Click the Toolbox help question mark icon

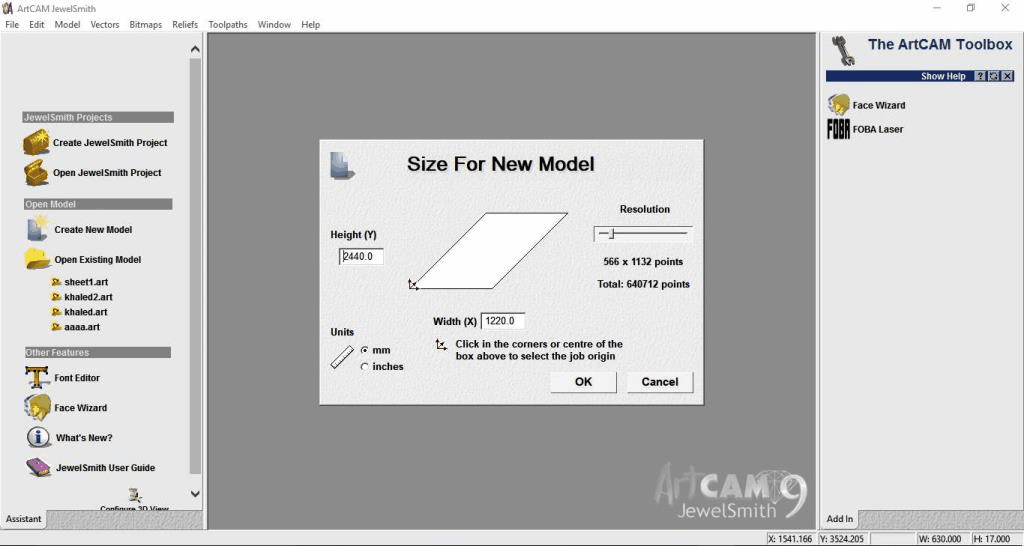(980, 76)
